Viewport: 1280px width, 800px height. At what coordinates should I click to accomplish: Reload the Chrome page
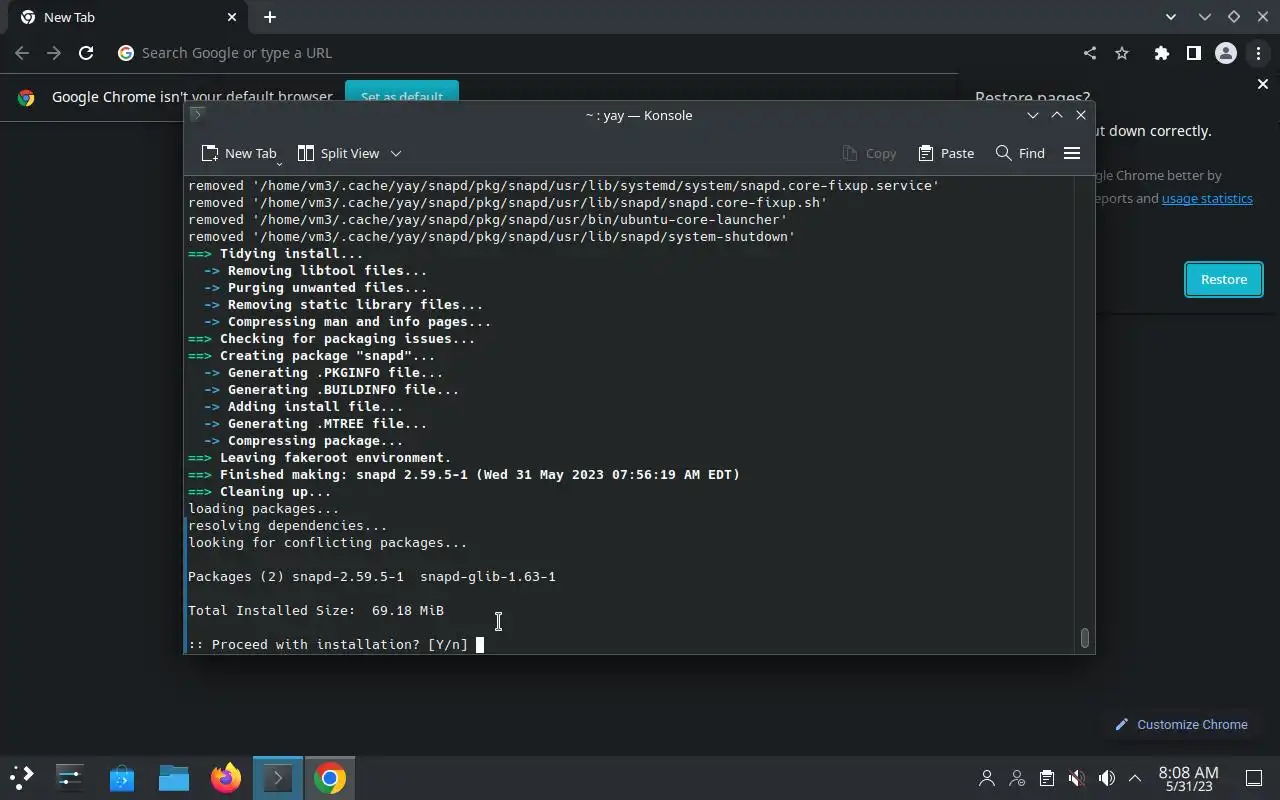[86, 53]
